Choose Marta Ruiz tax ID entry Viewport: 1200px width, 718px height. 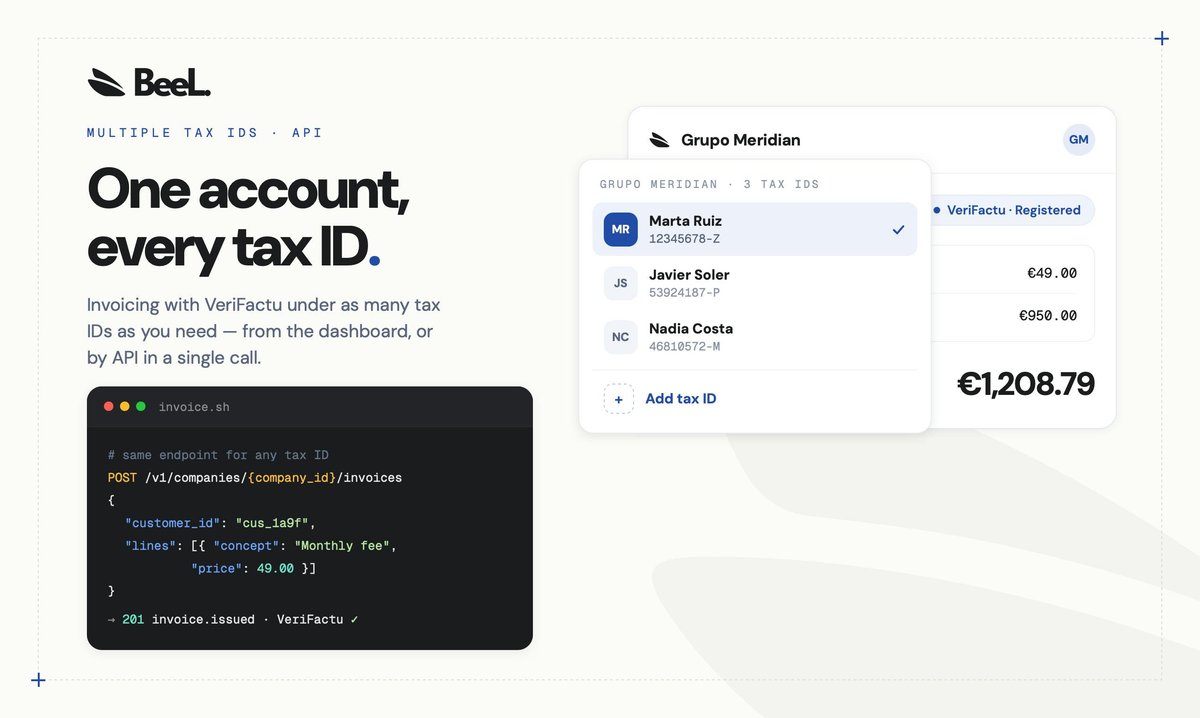tap(754, 229)
